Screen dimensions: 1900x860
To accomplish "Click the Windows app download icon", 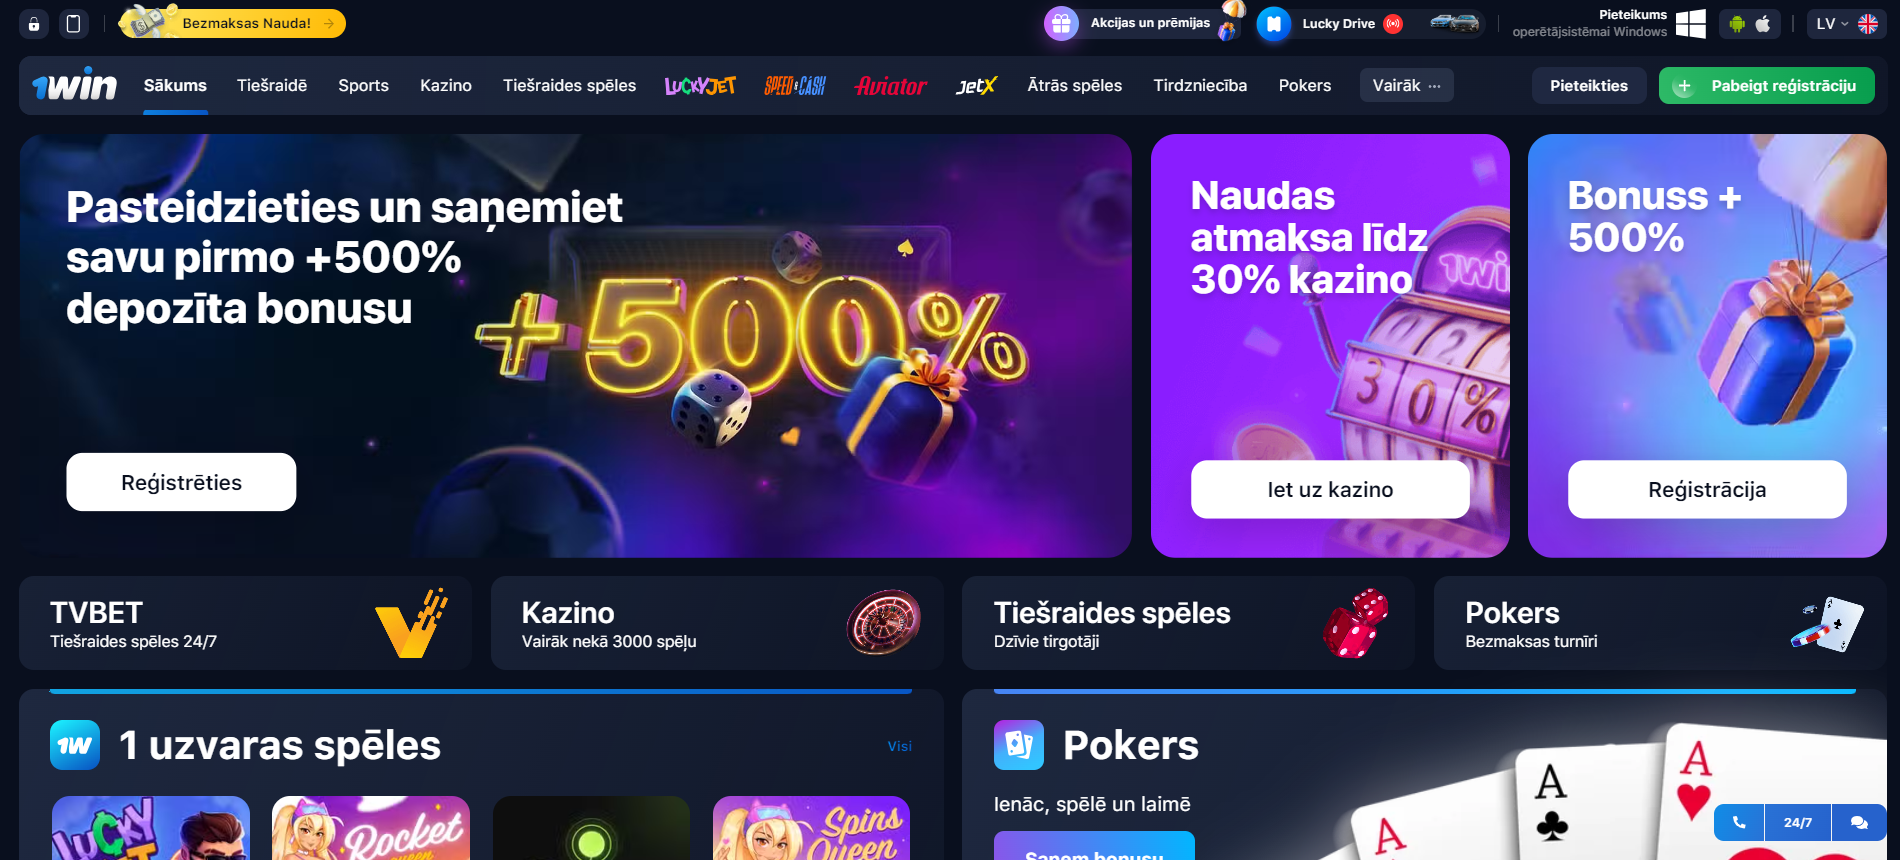I will pyautogui.click(x=1690, y=24).
